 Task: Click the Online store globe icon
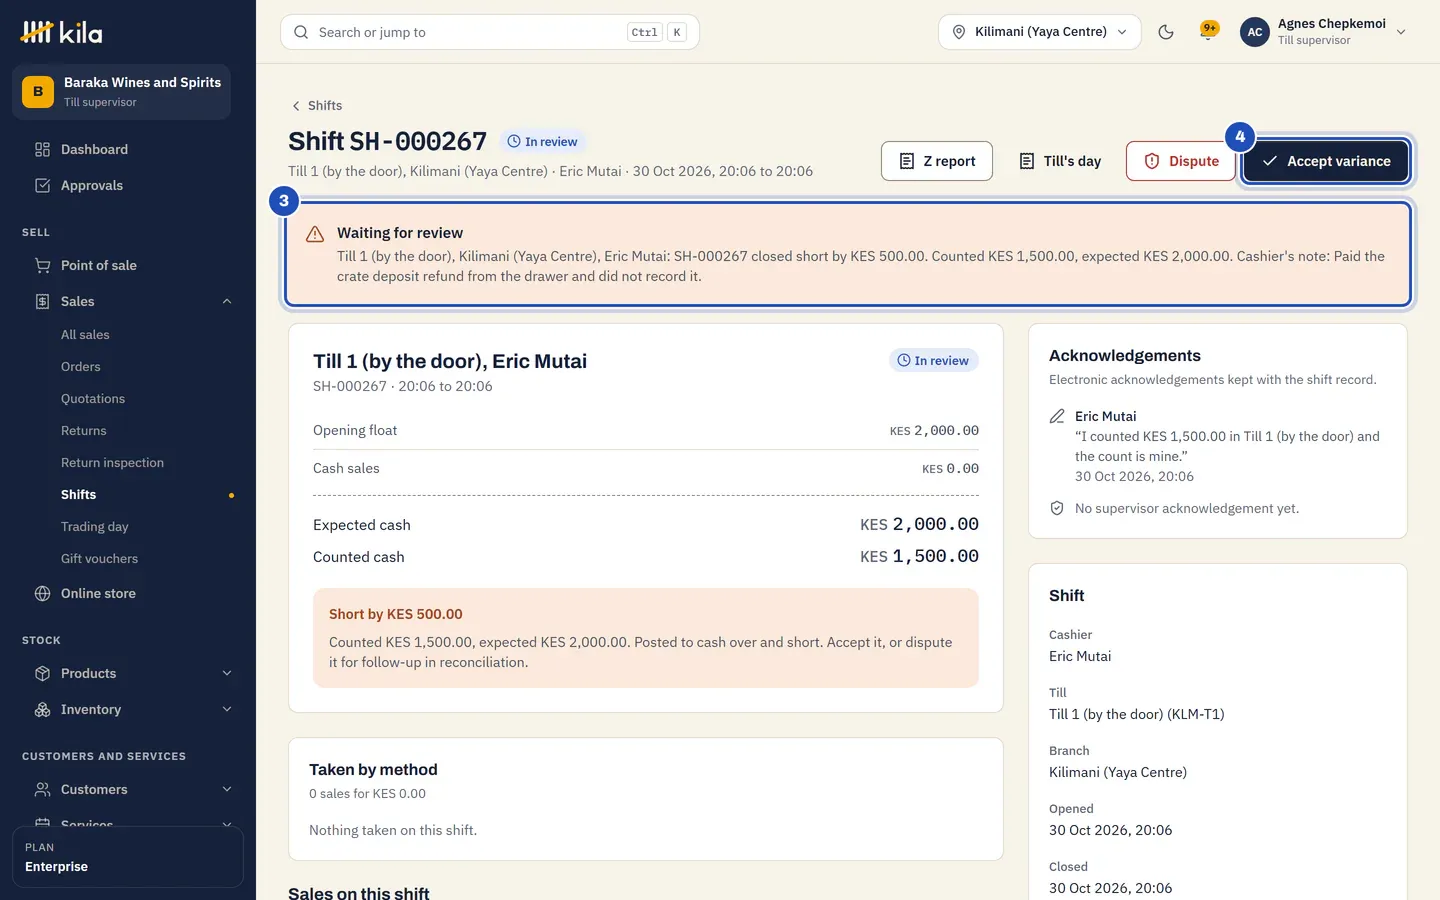tap(42, 594)
